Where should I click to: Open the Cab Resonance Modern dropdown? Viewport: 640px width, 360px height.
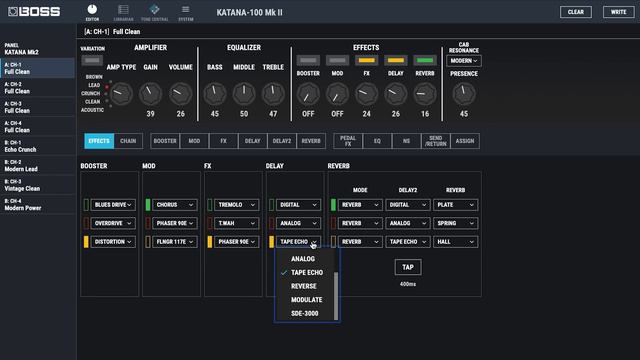point(464,61)
